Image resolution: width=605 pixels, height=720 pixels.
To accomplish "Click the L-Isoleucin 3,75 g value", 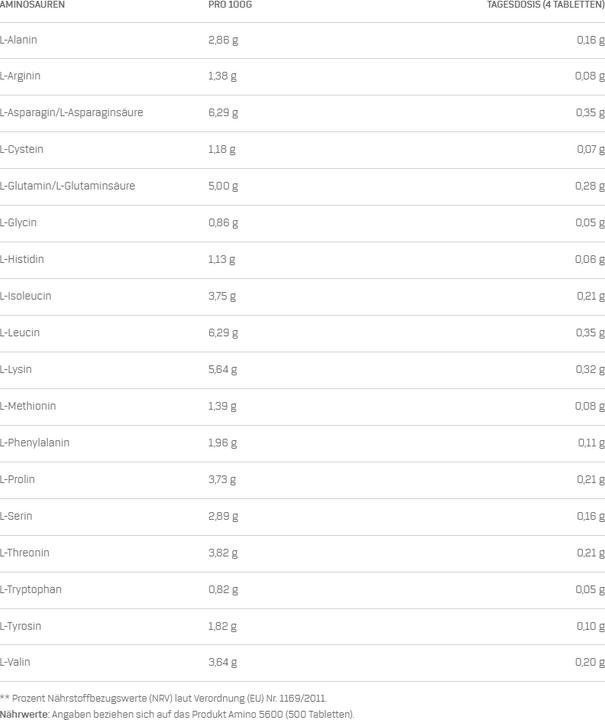I will pos(222,296).
